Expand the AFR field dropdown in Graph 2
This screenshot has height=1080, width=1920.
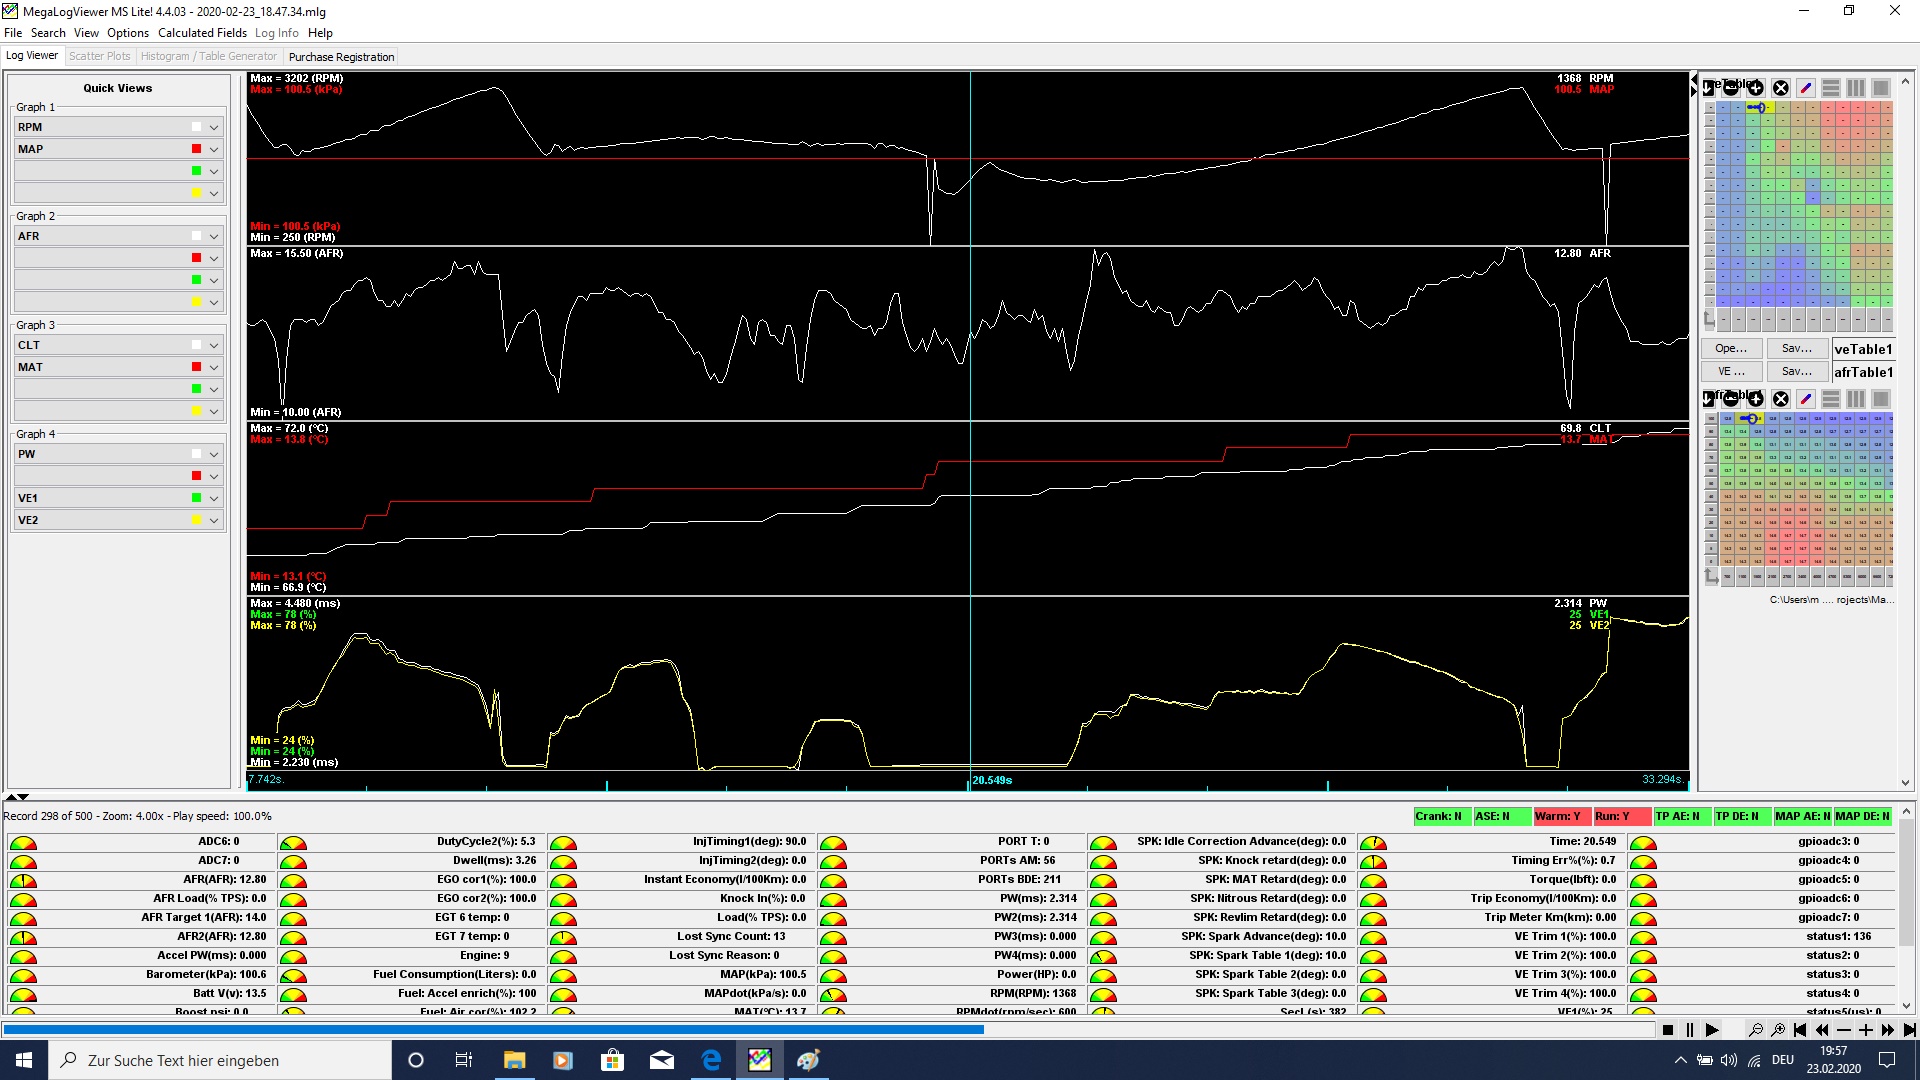click(x=214, y=236)
